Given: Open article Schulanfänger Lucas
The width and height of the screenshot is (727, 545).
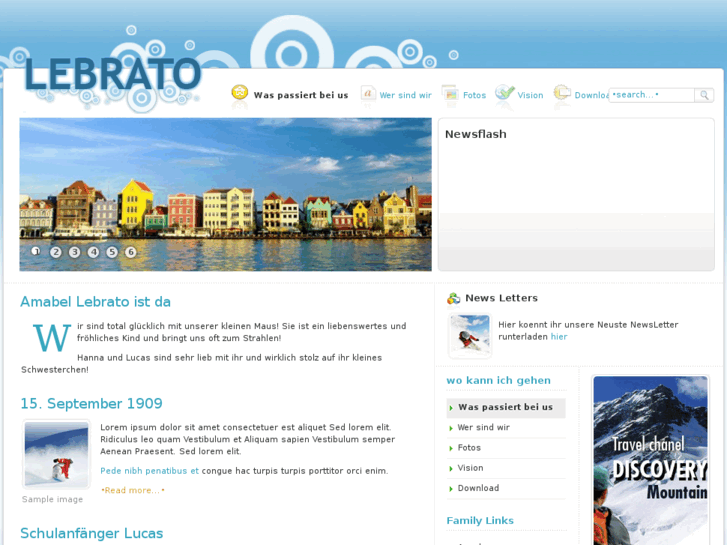Looking at the screenshot, I should coord(91,533).
